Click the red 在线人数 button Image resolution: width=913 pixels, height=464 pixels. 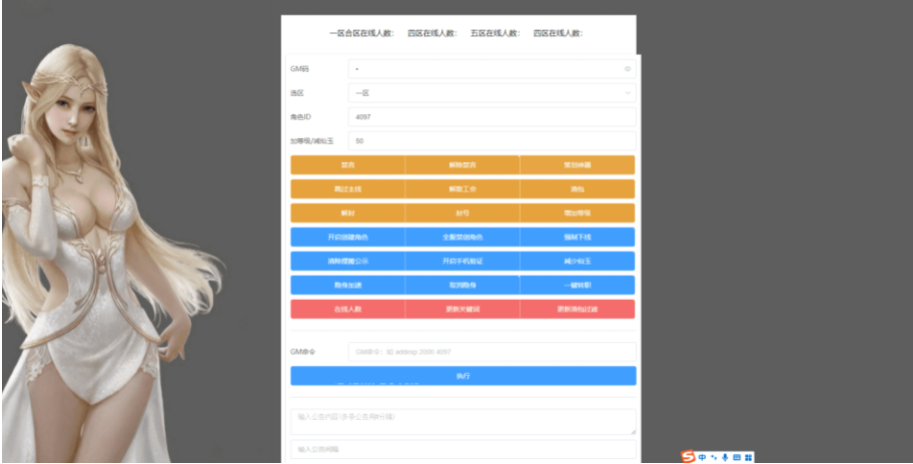coord(347,309)
